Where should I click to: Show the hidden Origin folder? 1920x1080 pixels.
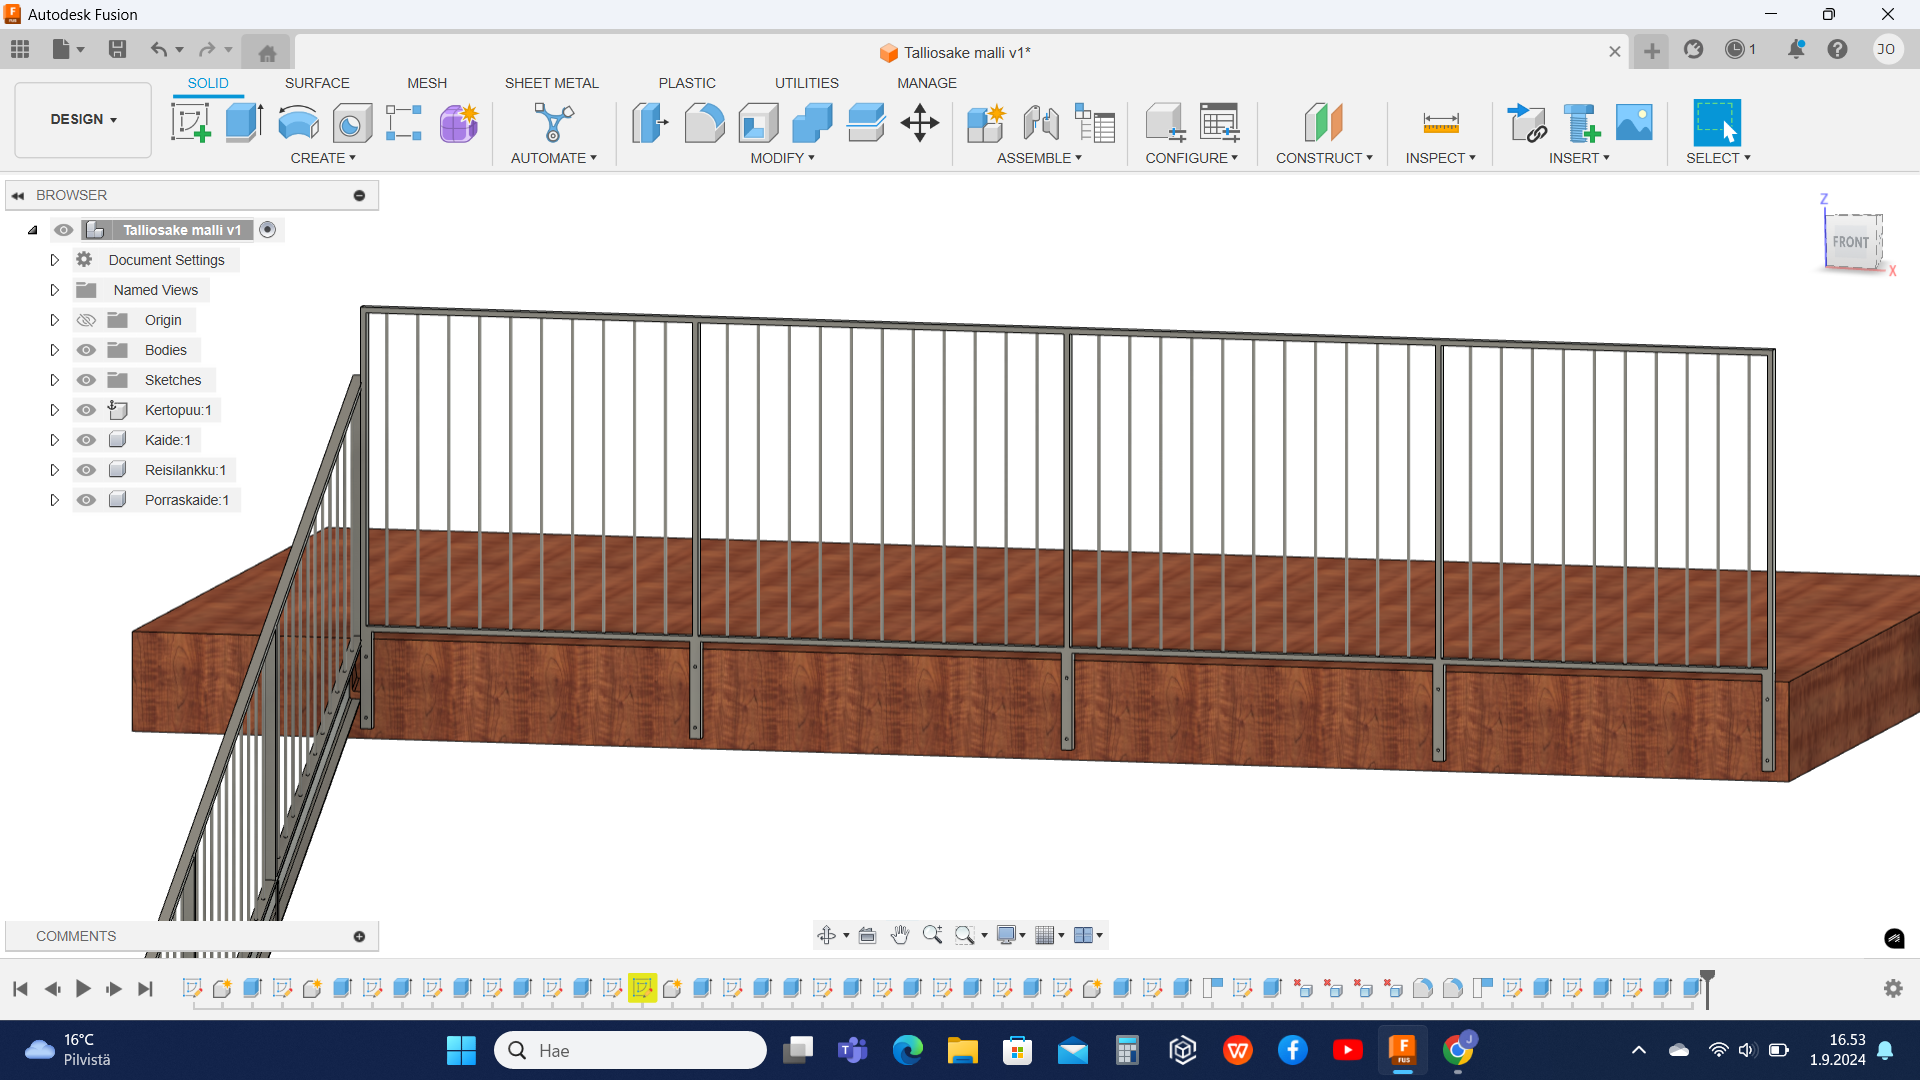[87, 320]
